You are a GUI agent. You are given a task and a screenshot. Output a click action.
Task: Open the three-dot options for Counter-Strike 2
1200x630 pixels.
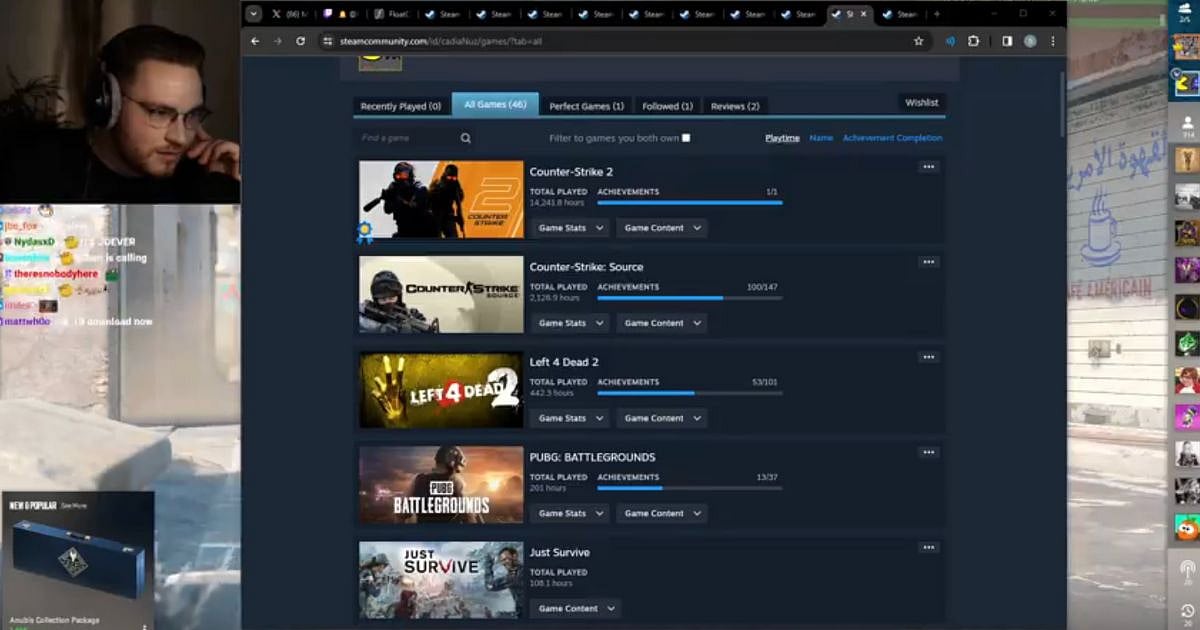pos(929,167)
